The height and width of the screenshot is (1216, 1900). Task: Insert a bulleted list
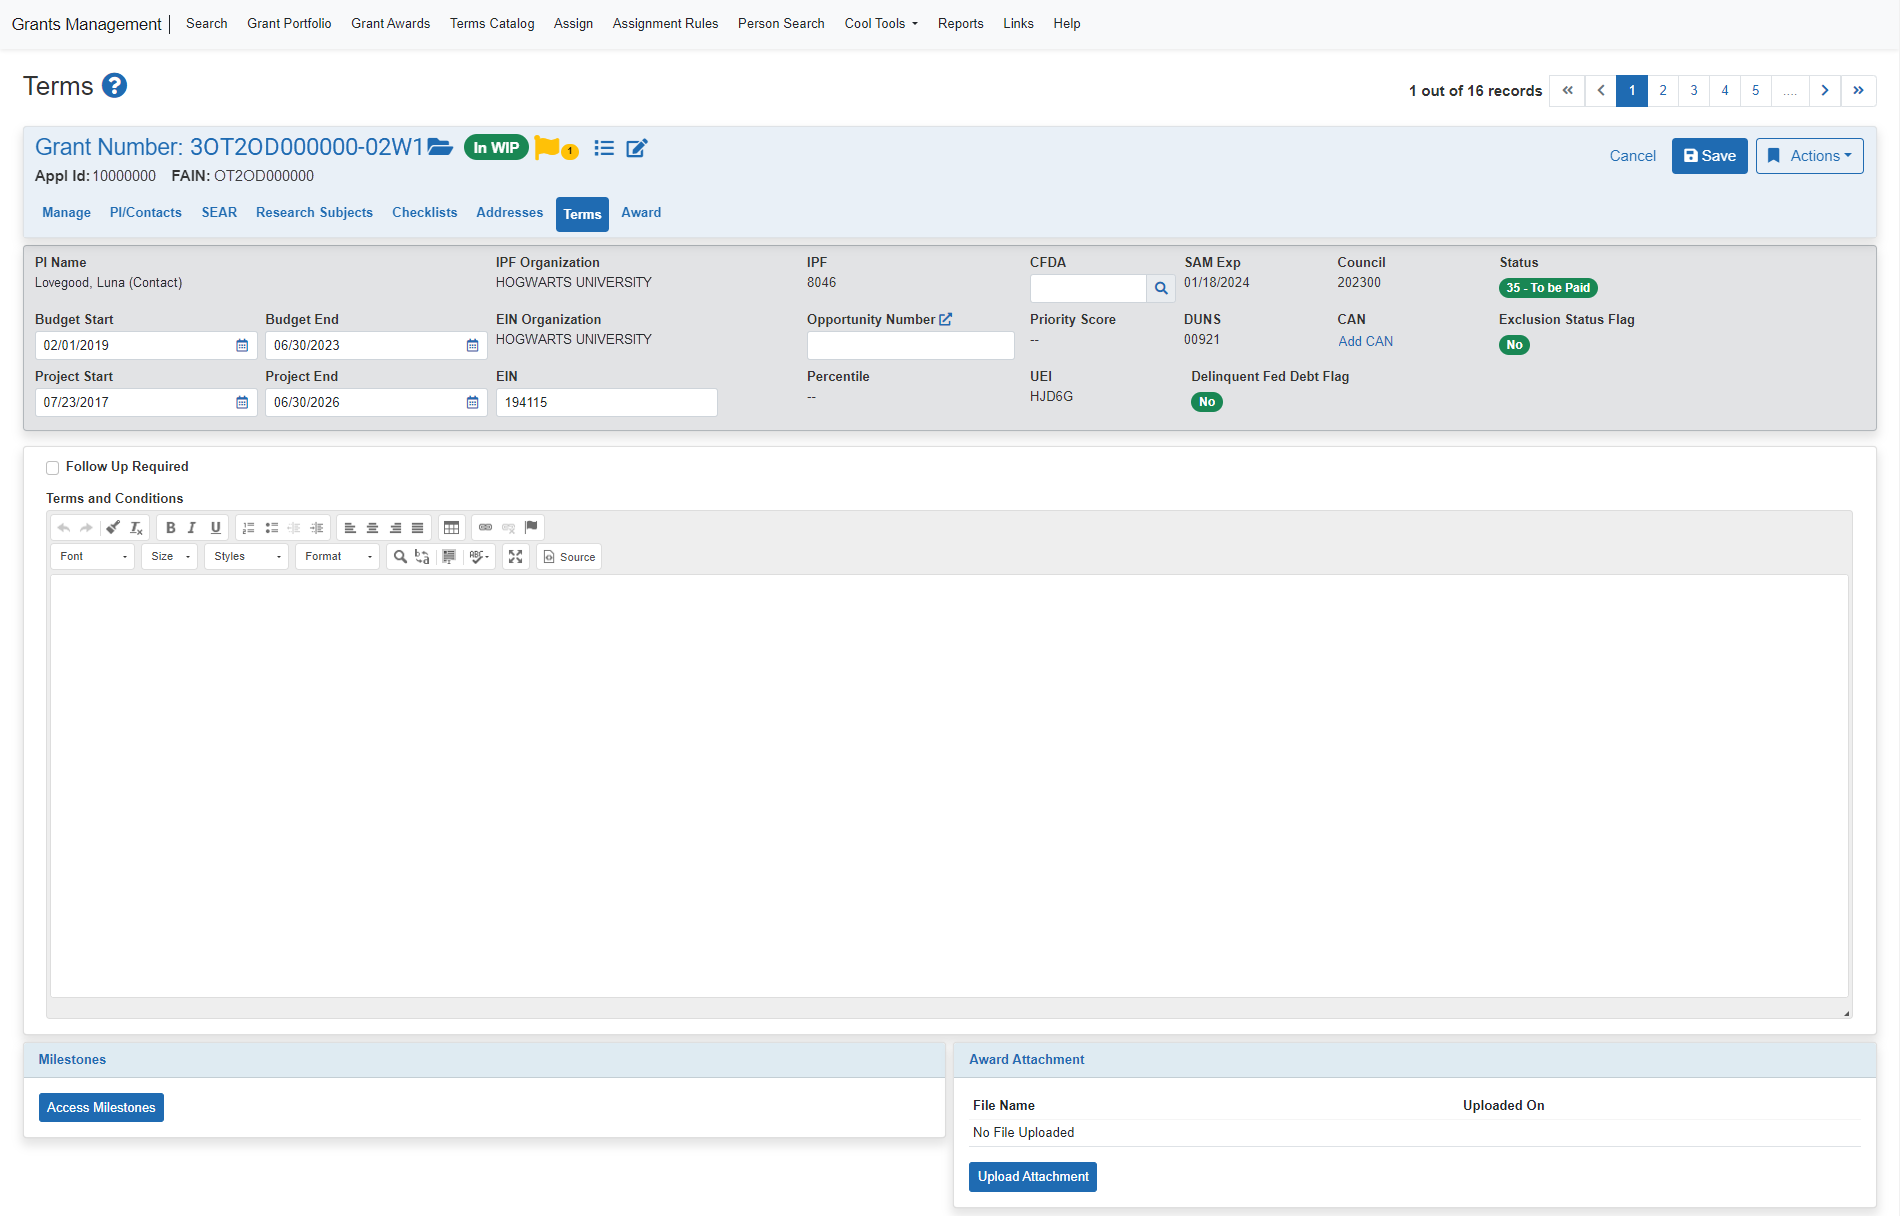pos(272,527)
